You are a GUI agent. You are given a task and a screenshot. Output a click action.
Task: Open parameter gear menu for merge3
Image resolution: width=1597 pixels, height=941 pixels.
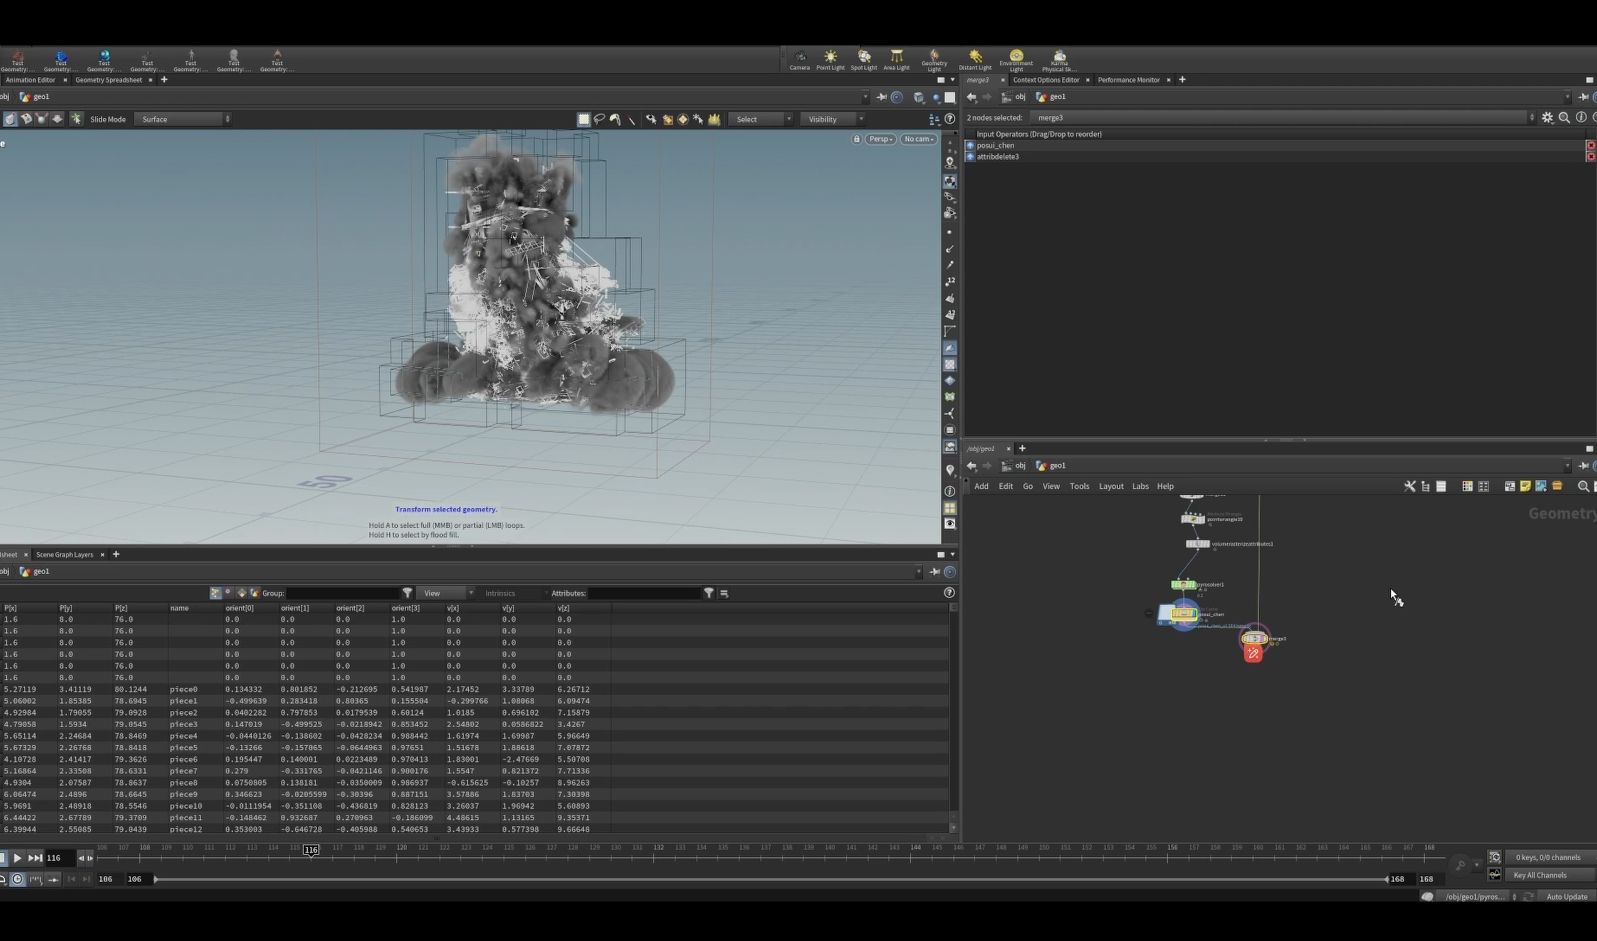(x=1547, y=117)
